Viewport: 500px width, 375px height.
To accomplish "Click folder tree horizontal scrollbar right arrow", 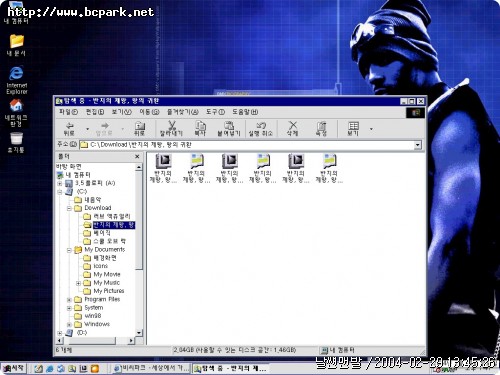I will (x=131, y=341).
